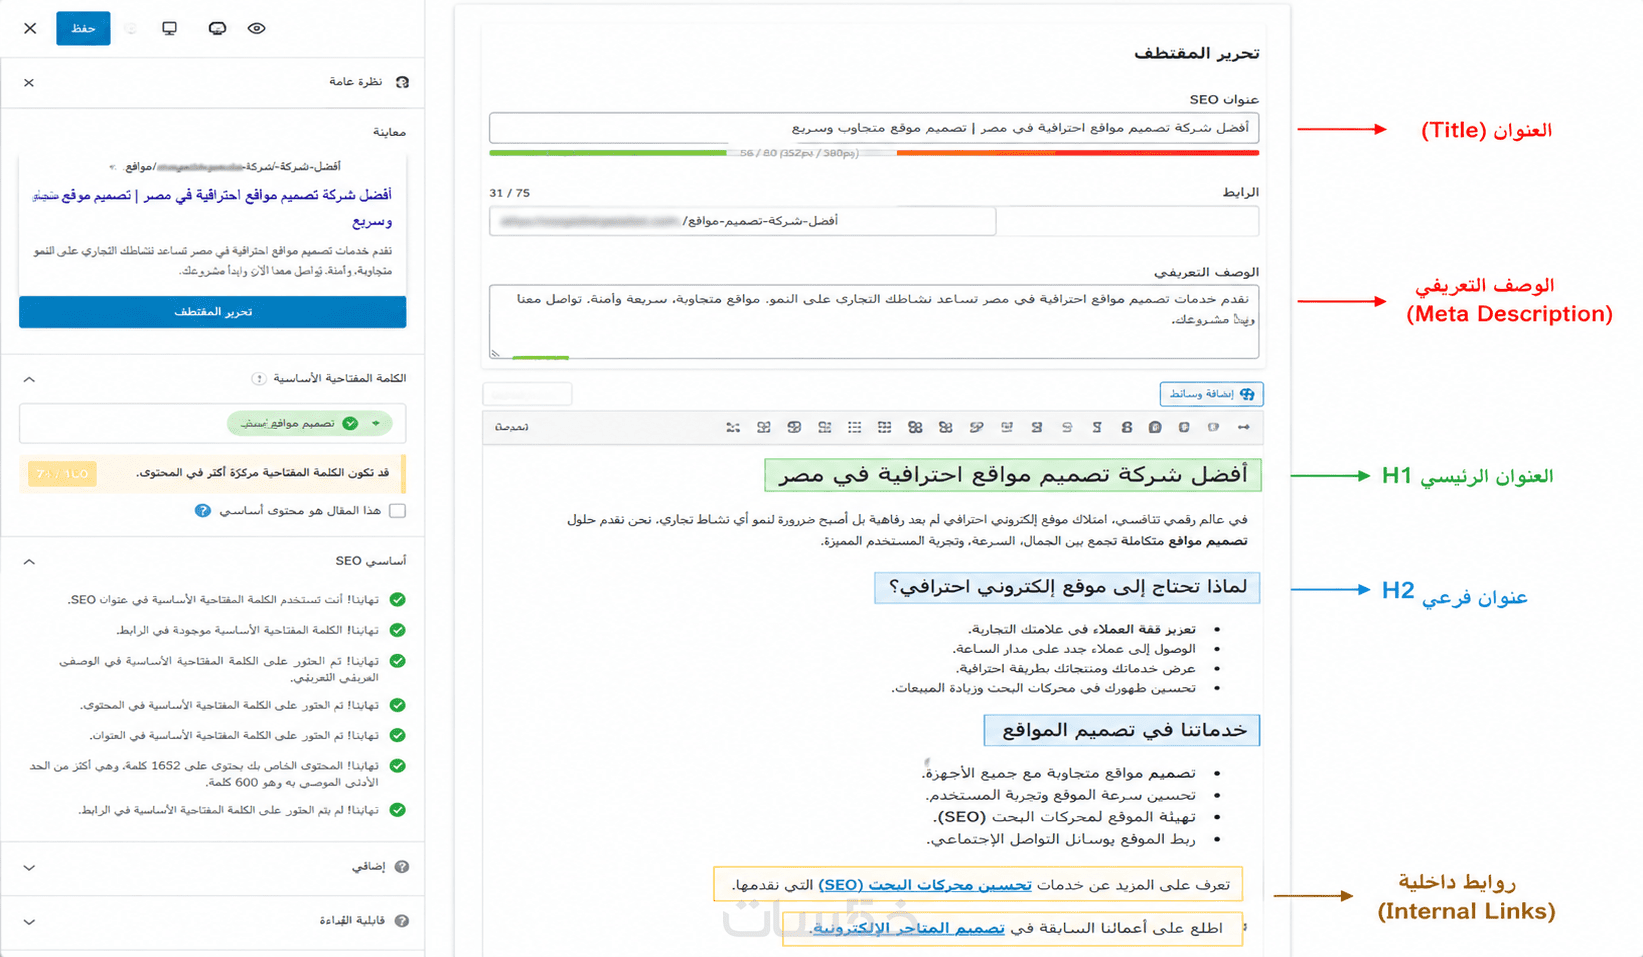
Task: Click bullet ربط الموقع بوسائل التواصل الاجتماعي
Action: click(1060, 839)
